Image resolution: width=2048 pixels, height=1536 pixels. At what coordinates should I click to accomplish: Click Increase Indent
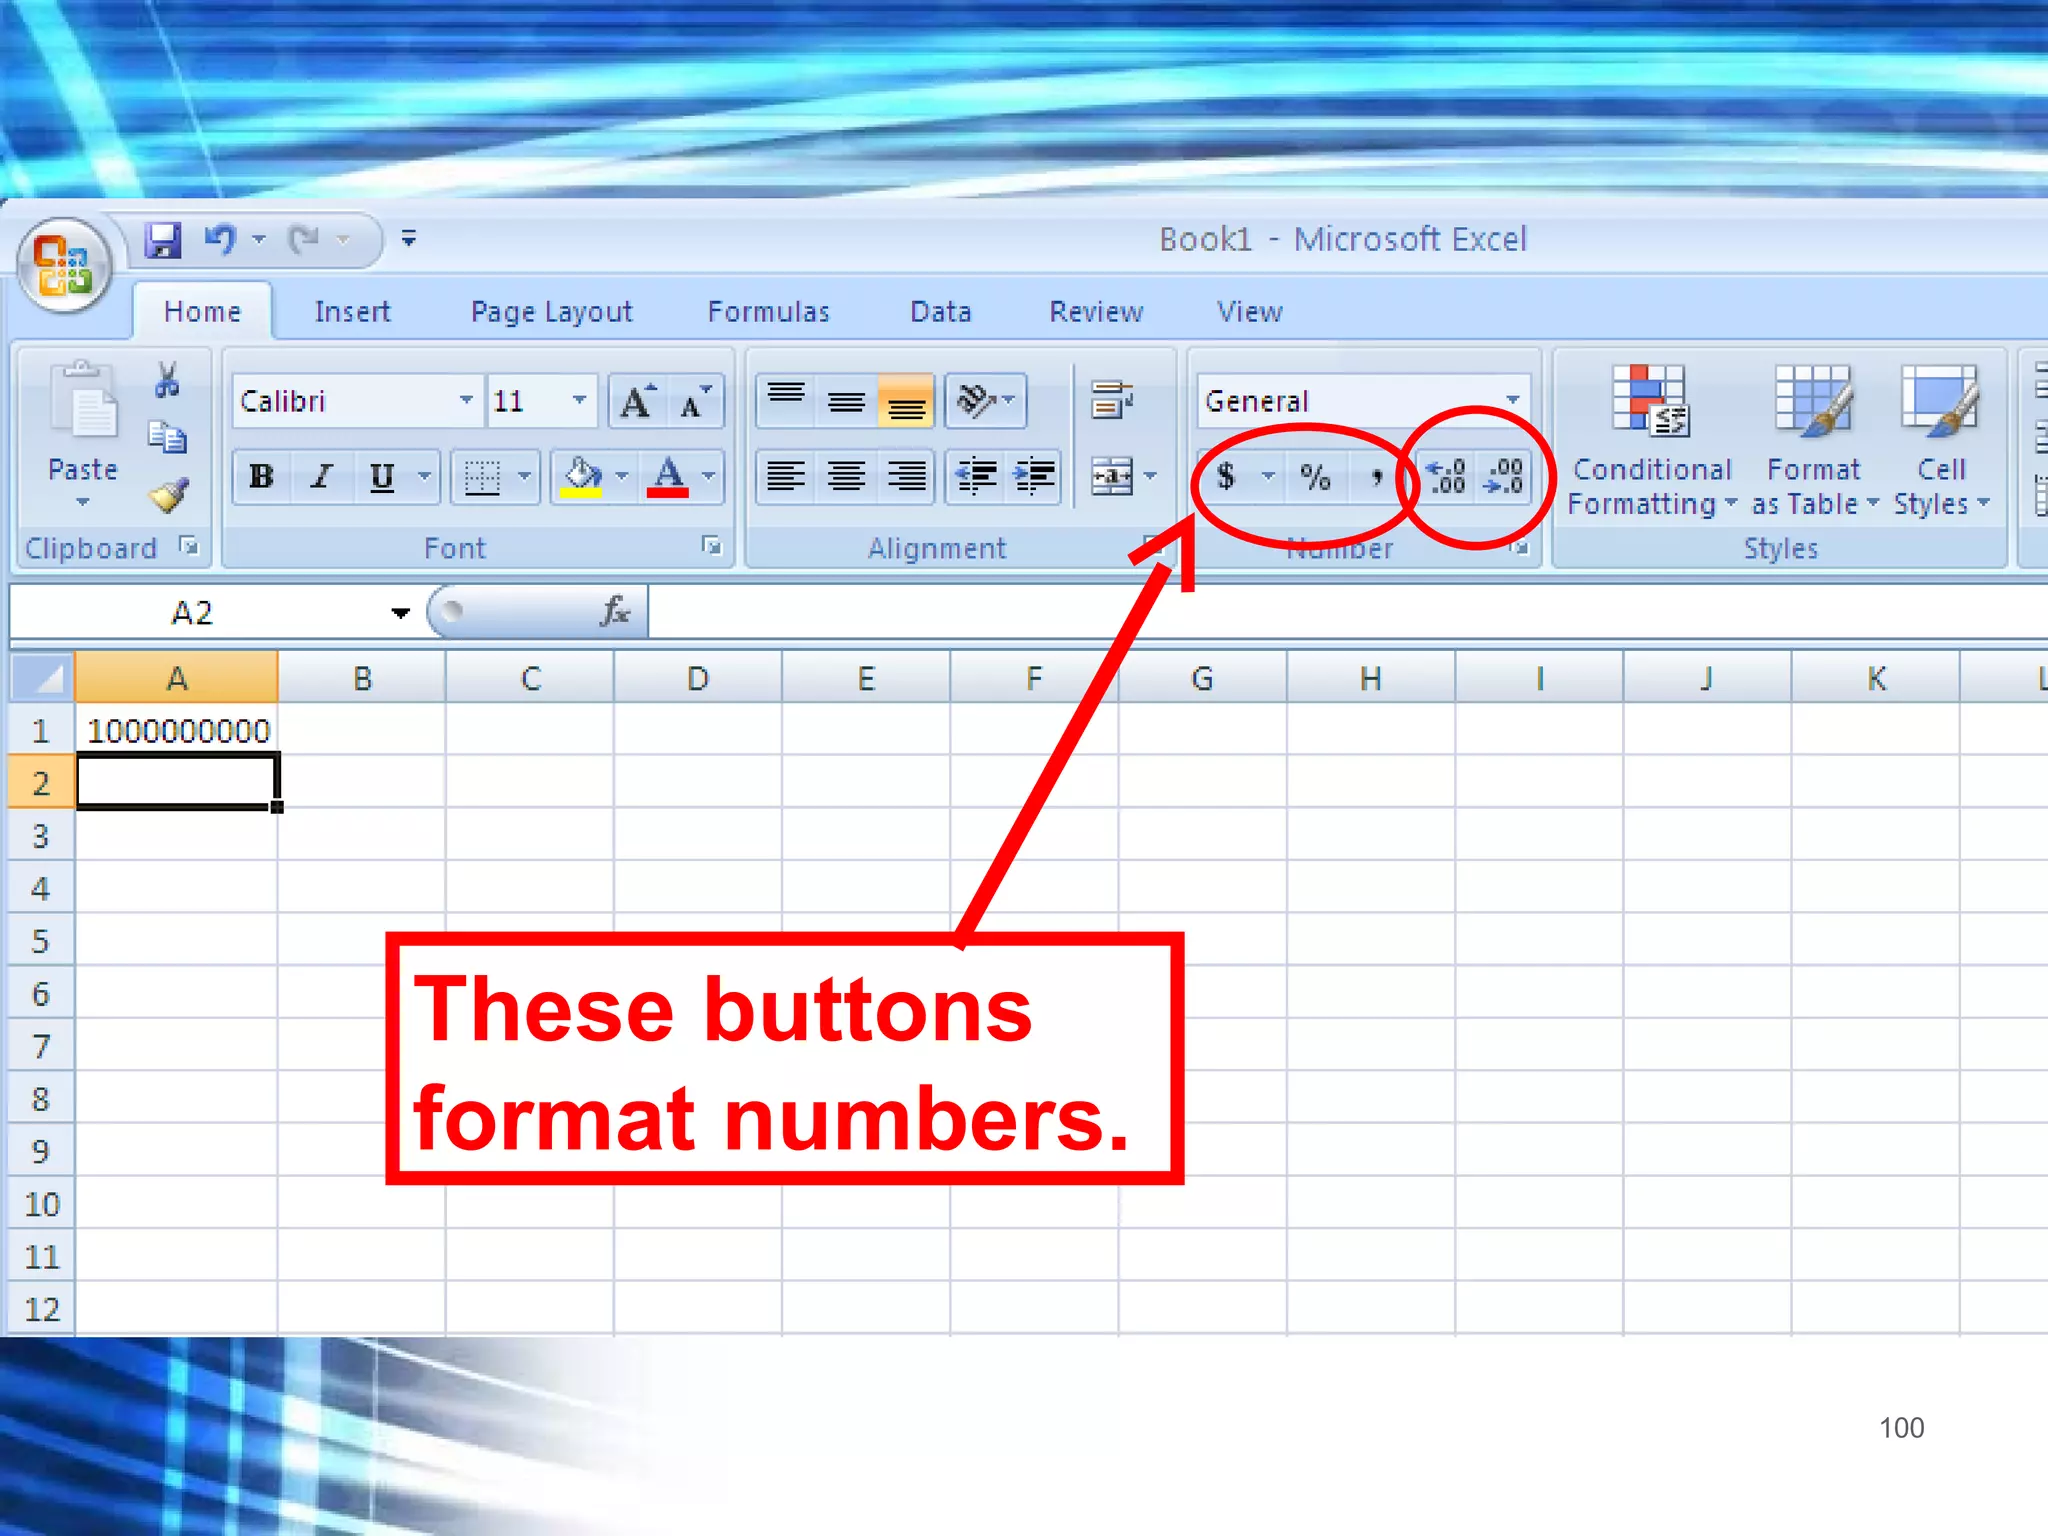(1034, 477)
